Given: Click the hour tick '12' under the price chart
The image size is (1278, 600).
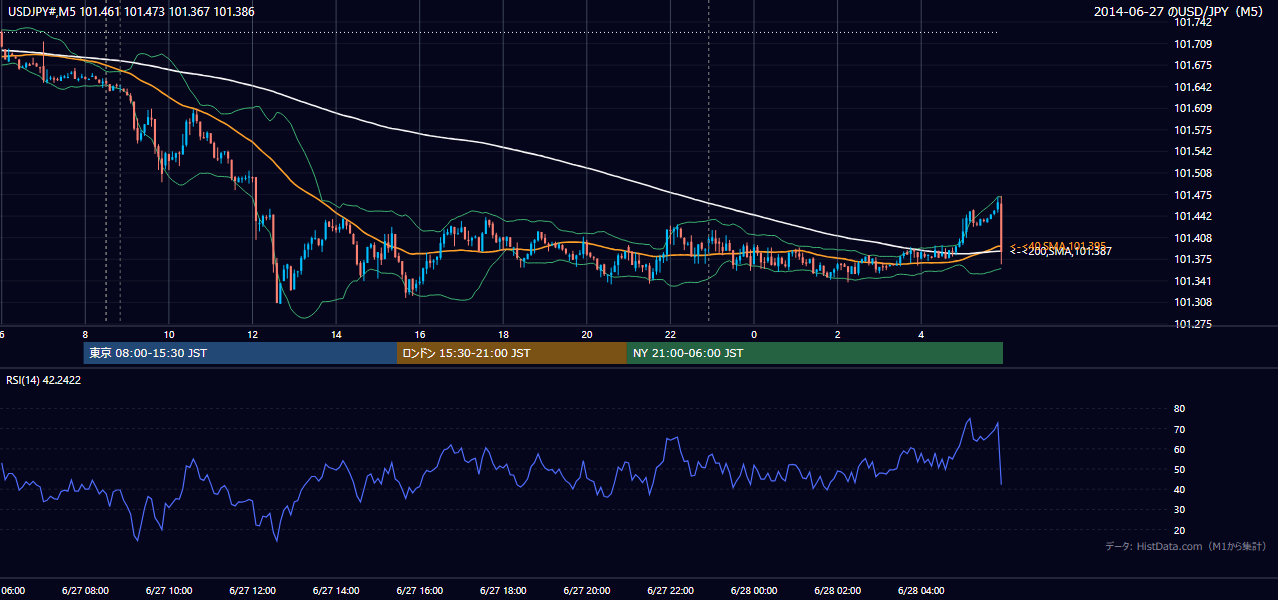Looking at the screenshot, I should tap(253, 334).
